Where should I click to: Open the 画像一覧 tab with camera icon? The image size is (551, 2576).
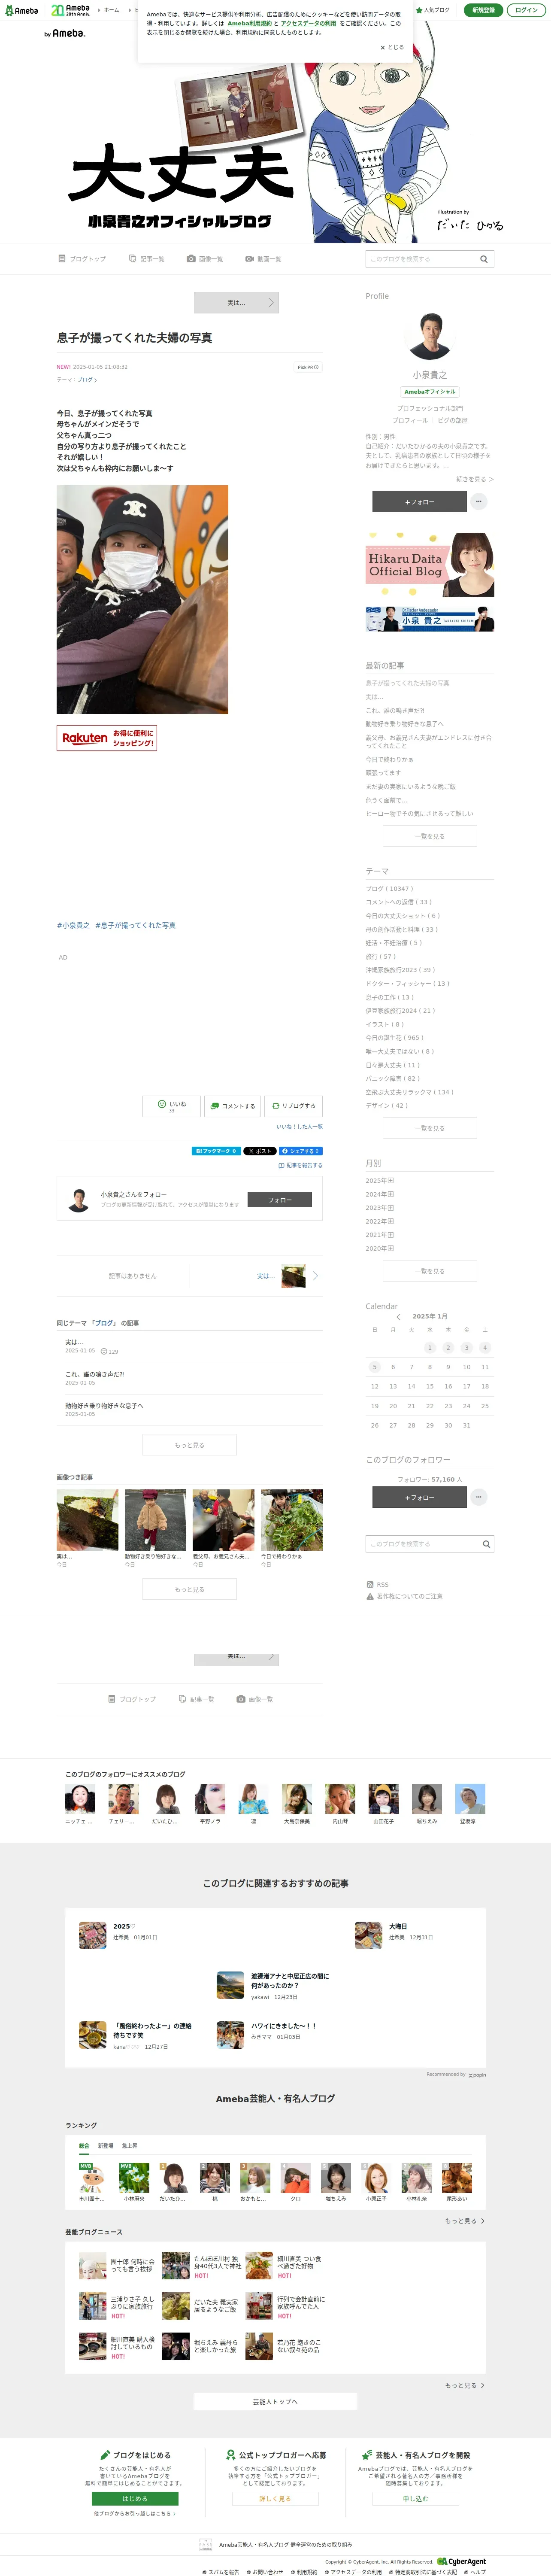(205, 259)
